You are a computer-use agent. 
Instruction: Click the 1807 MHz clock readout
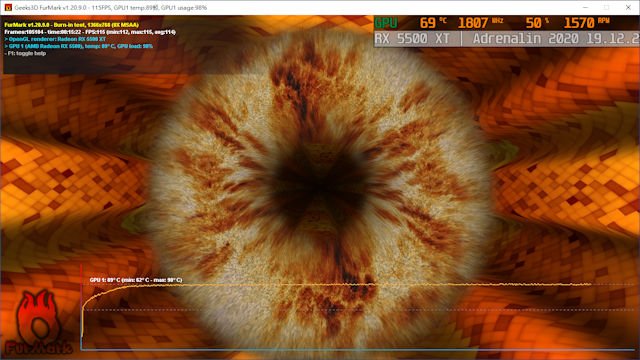click(x=480, y=23)
